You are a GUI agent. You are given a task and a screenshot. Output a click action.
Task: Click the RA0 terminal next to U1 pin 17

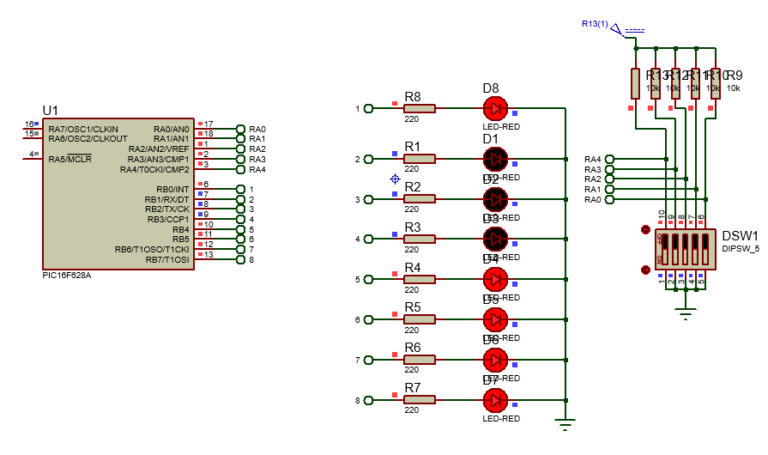240,129
